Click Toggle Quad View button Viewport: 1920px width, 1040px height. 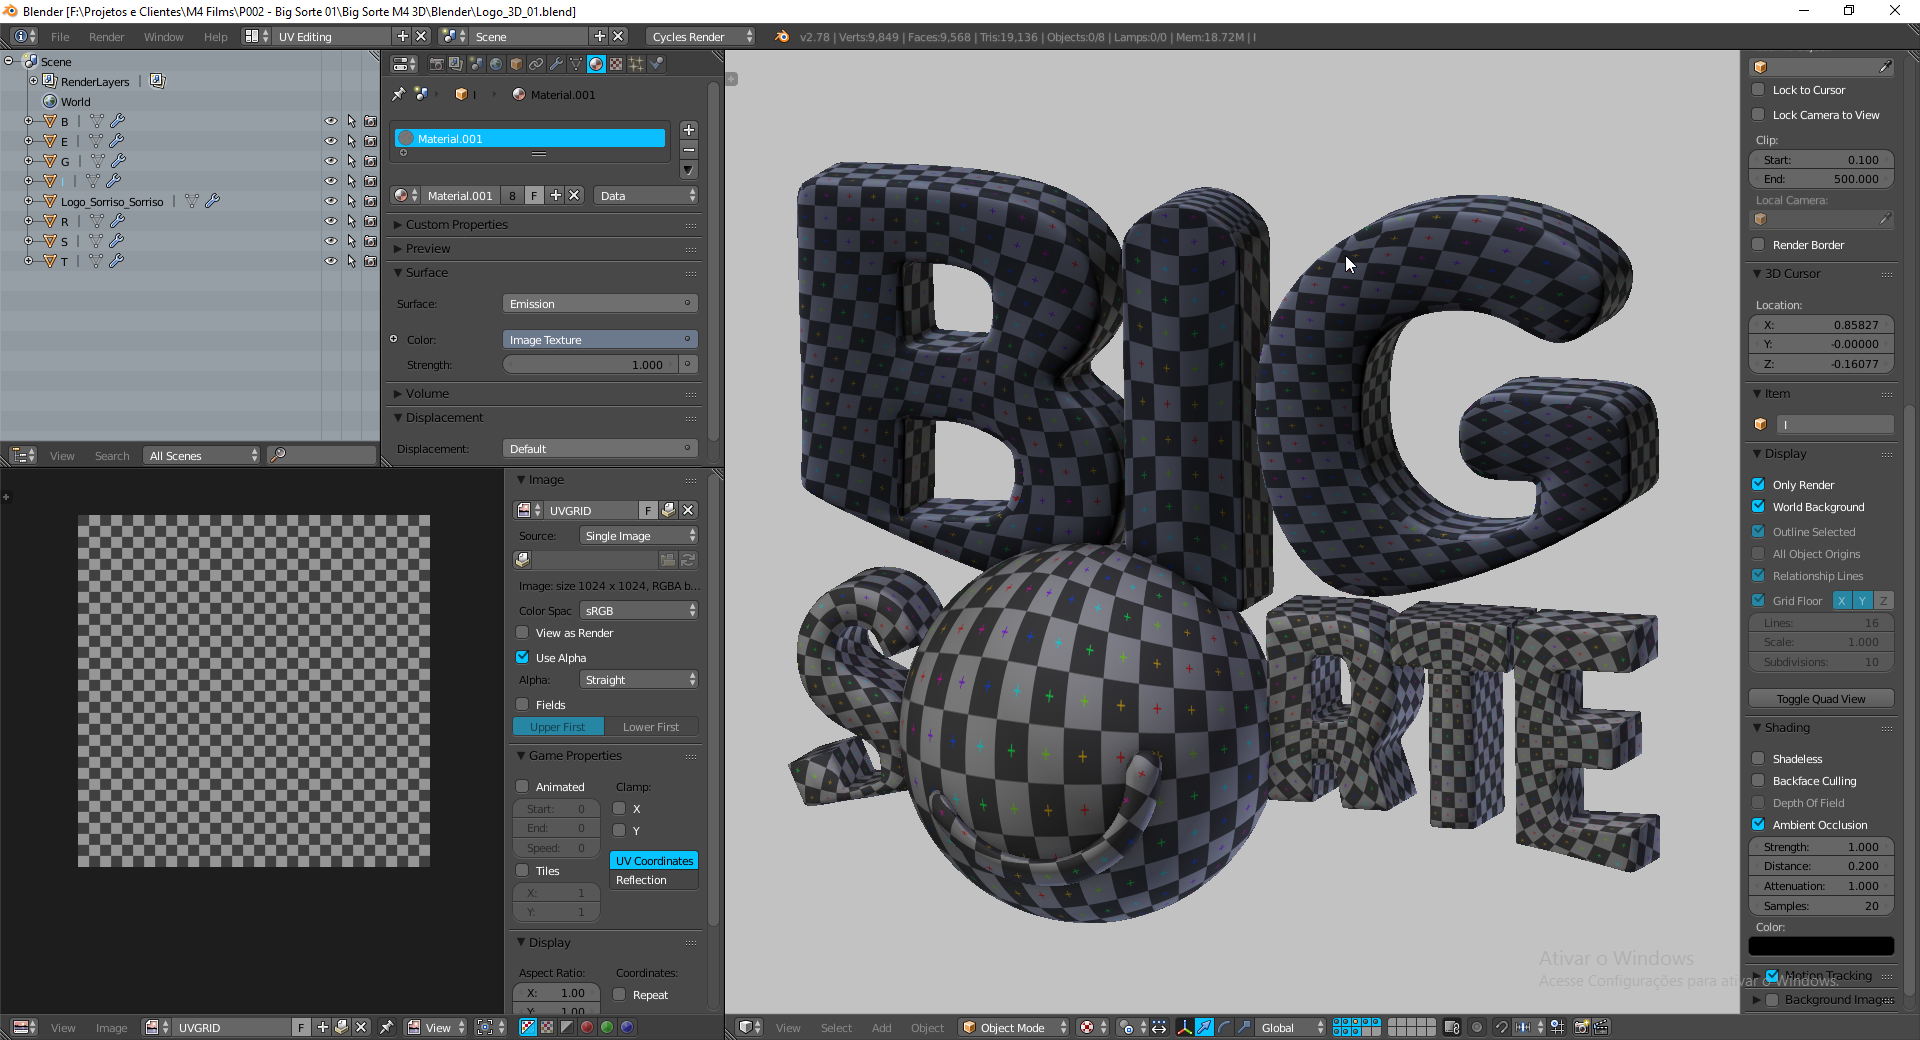point(1821,699)
